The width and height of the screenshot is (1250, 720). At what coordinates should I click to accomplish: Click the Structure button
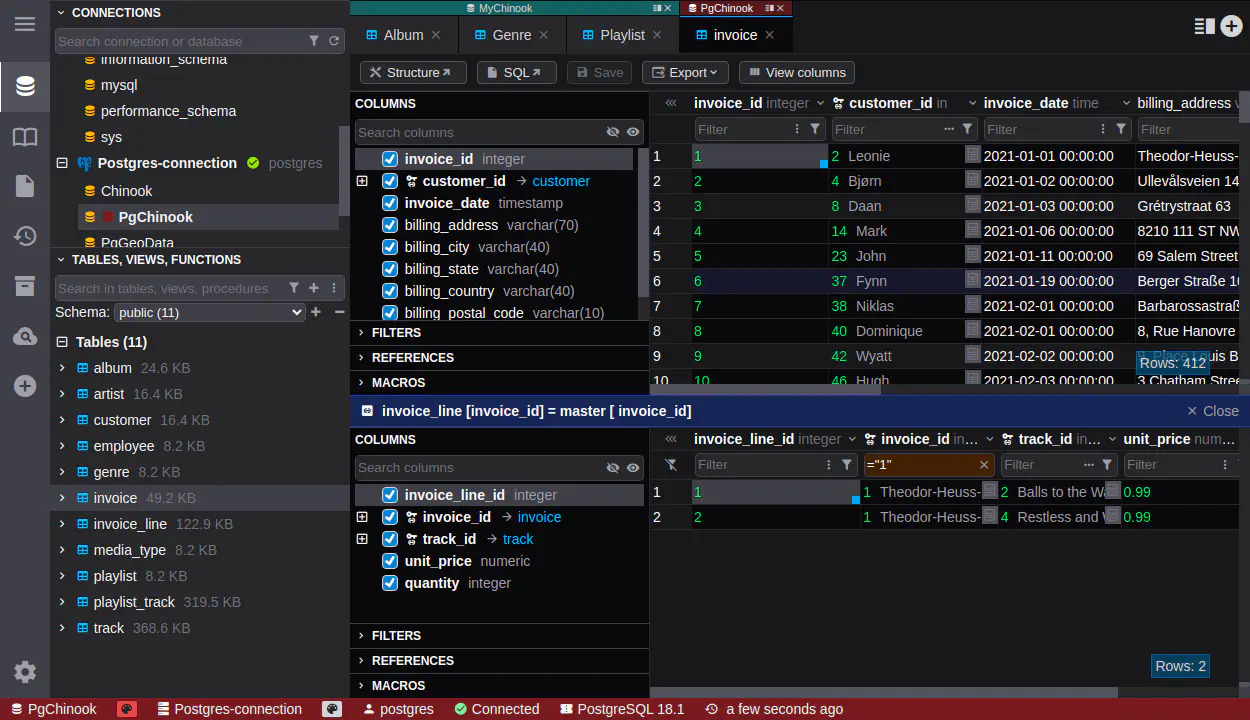coord(412,72)
